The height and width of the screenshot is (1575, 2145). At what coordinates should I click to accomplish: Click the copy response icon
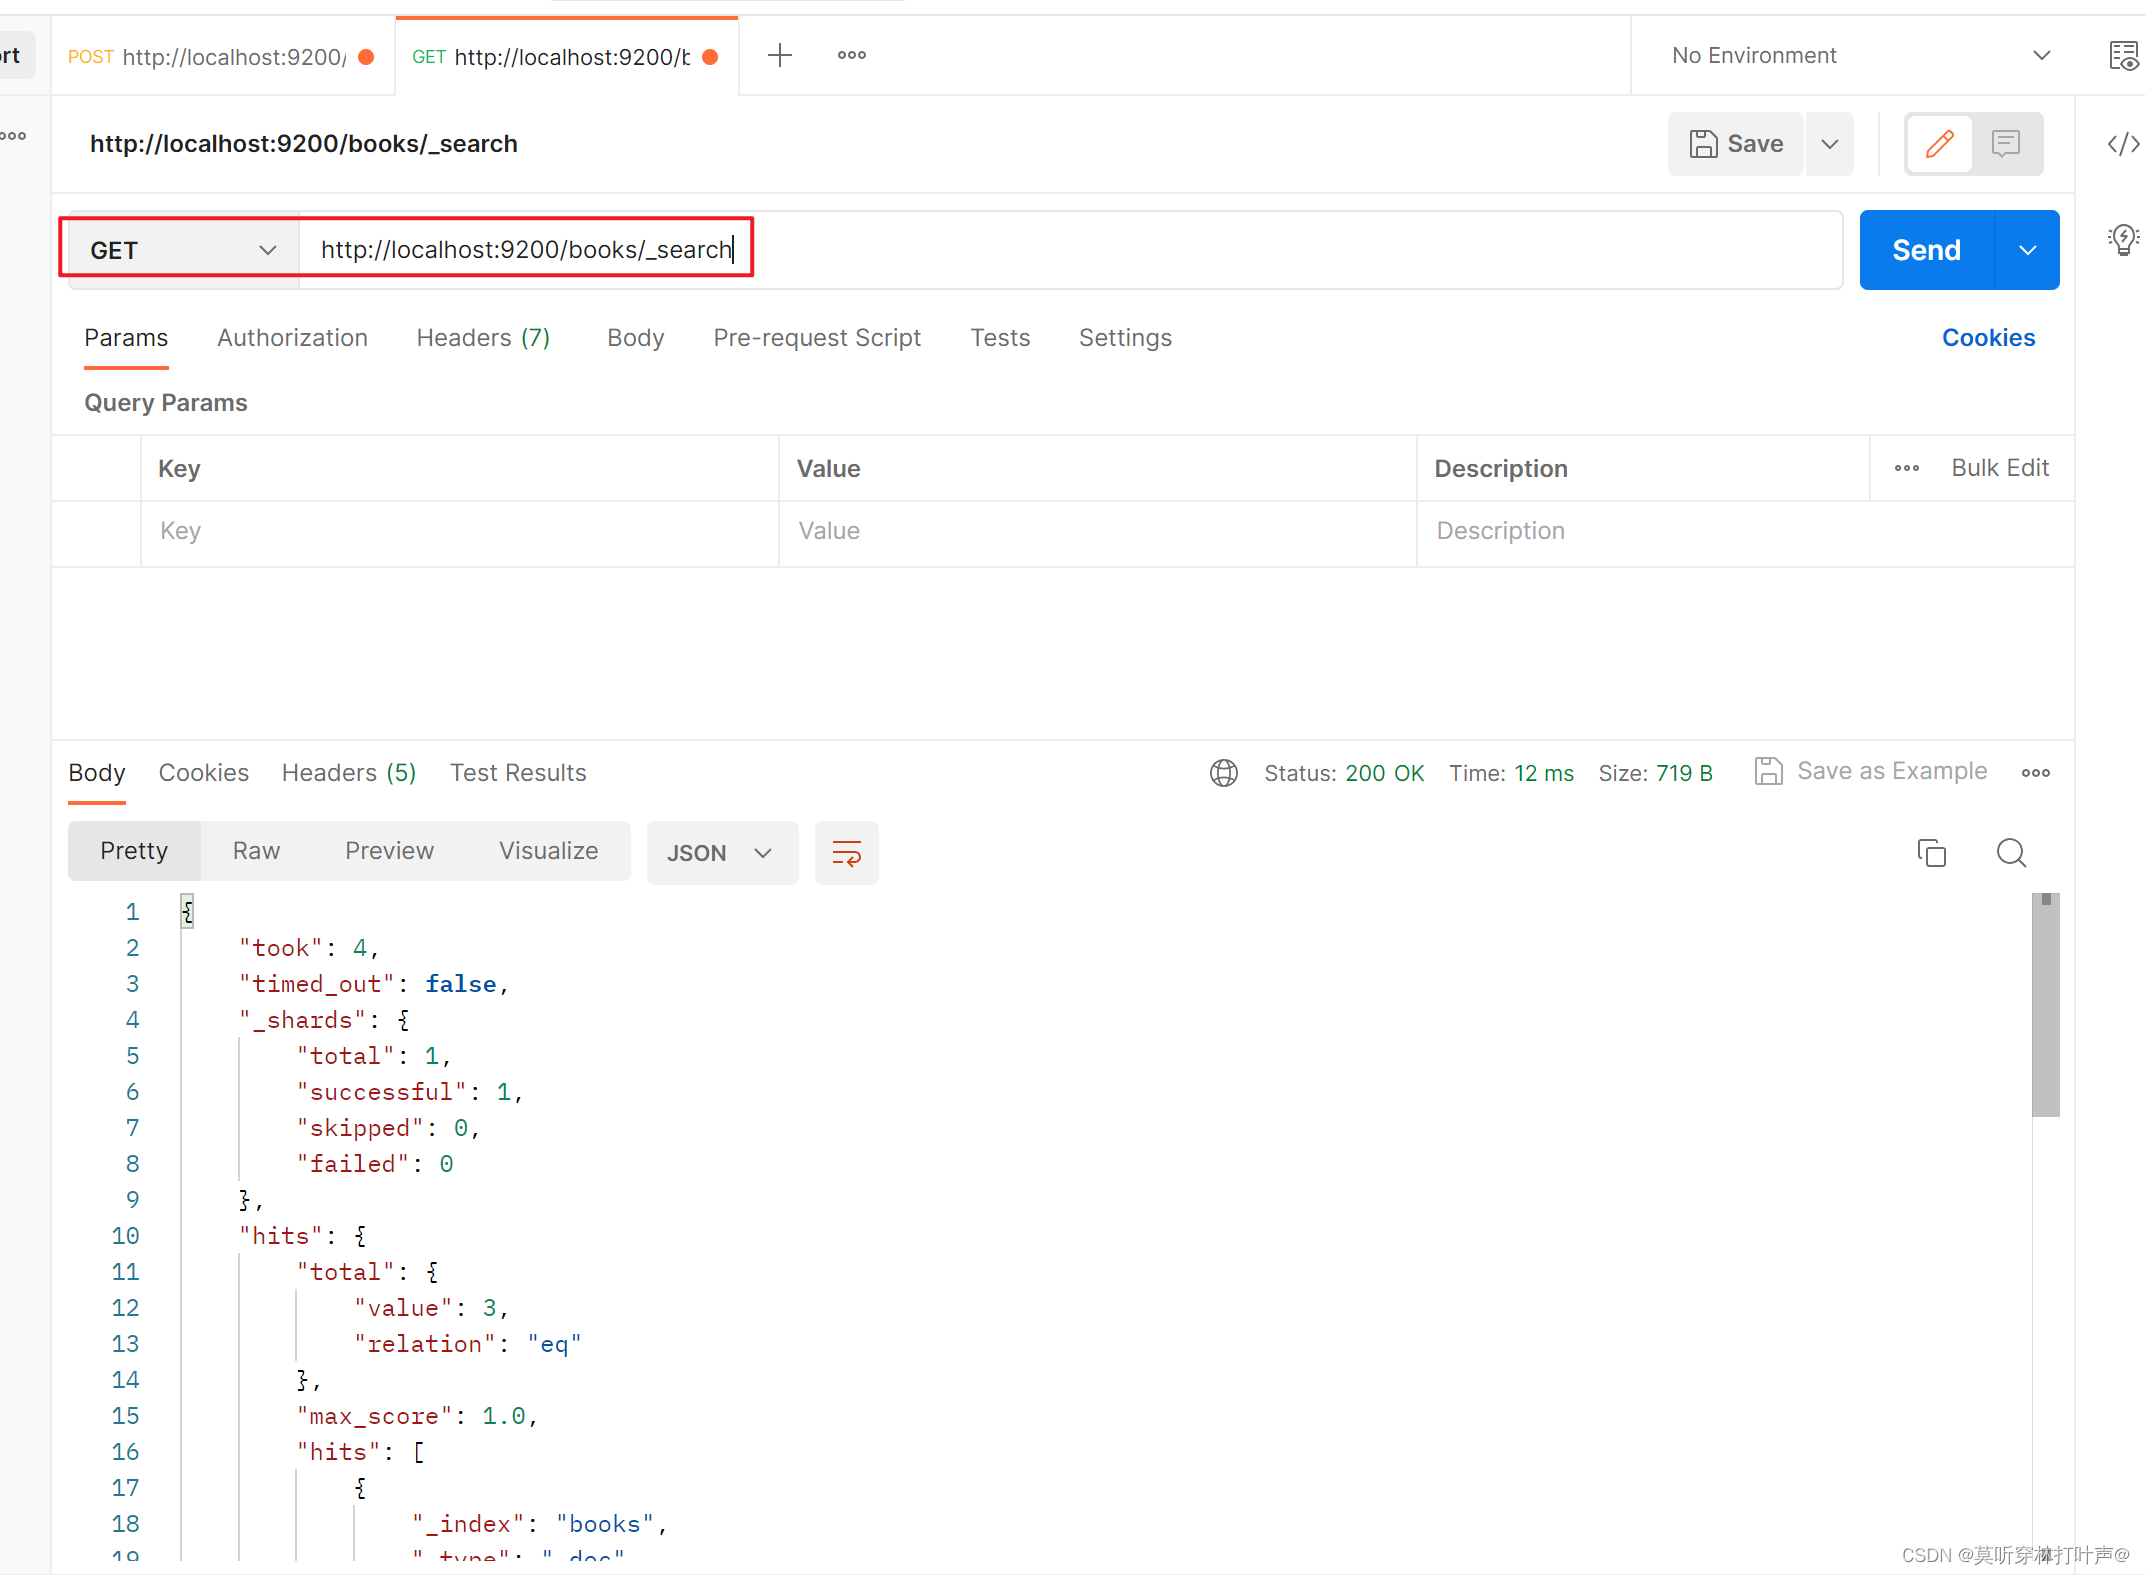(x=1931, y=853)
